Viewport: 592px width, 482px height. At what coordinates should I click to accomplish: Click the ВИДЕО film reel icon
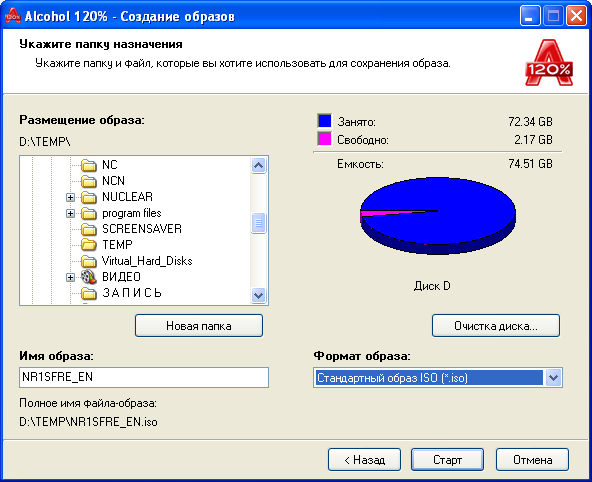tap(88, 277)
